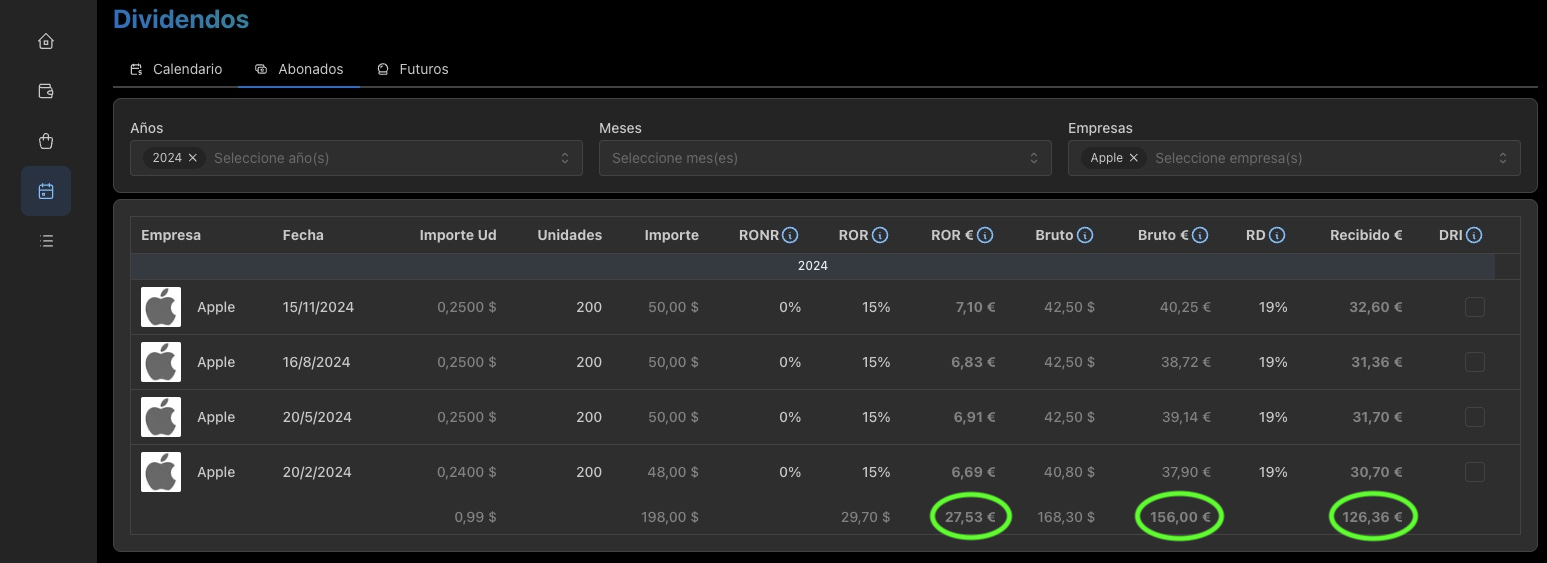Click the Importe Ud column header
The height and width of the screenshot is (563, 1547).
[x=458, y=235]
